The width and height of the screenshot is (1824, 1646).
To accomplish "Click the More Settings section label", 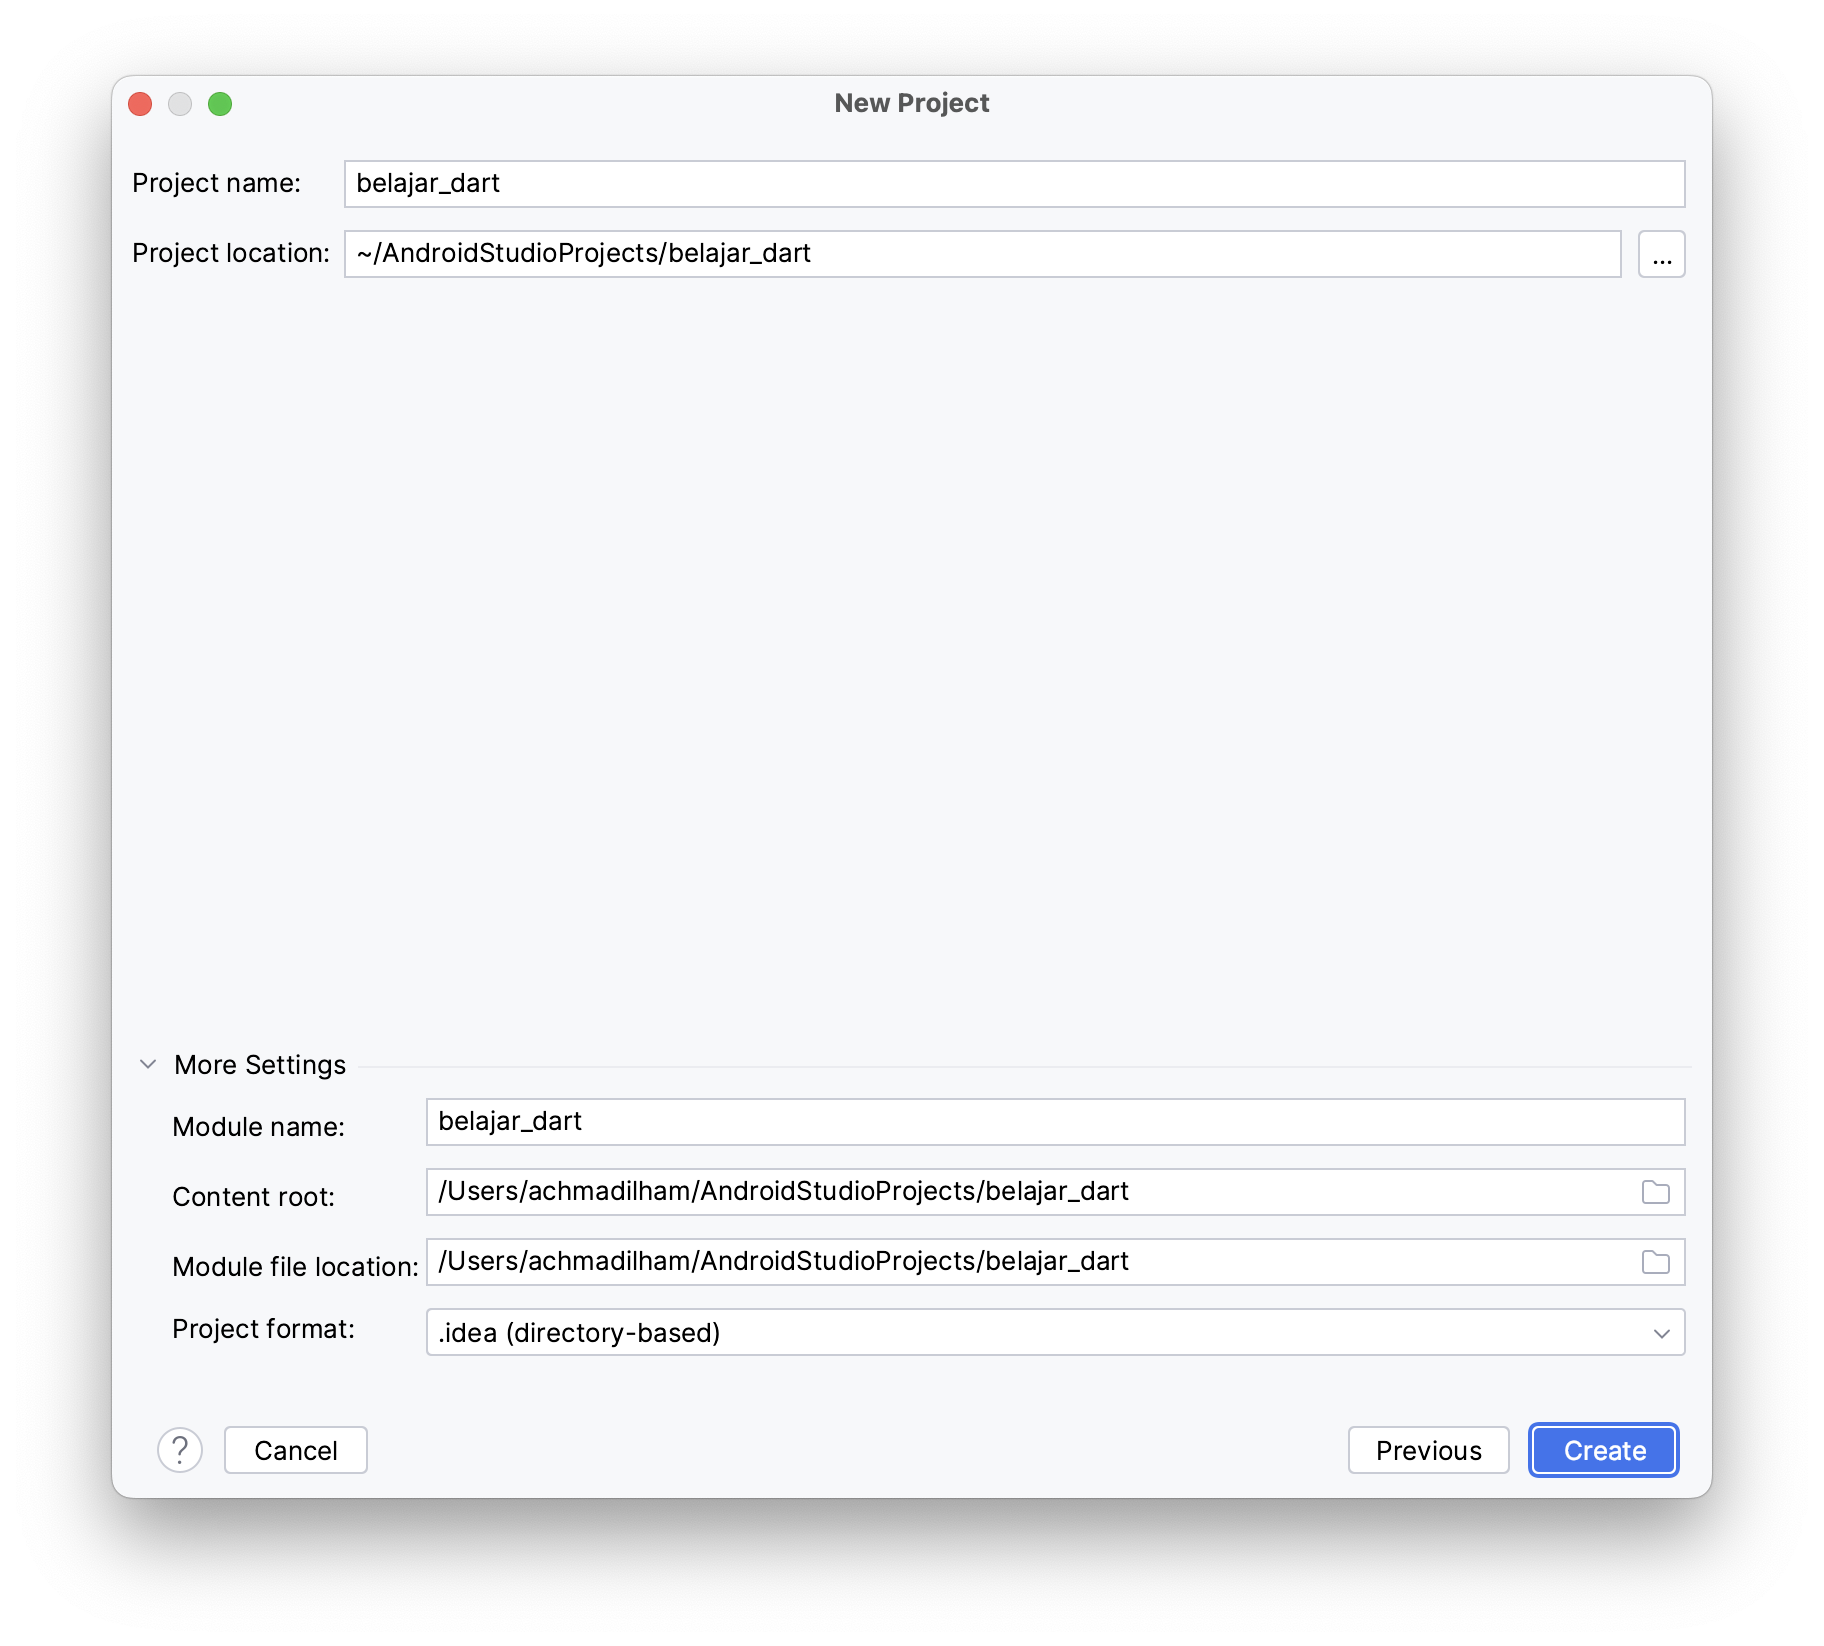I will [260, 1064].
